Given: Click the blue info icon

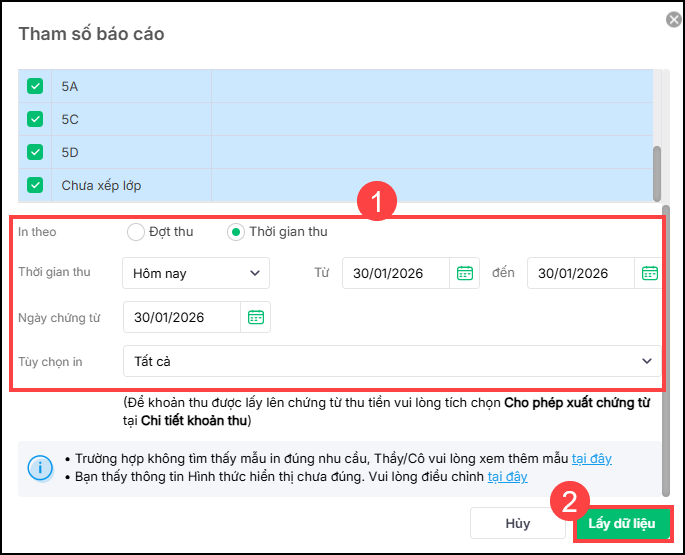Looking at the screenshot, I should (x=40, y=467).
